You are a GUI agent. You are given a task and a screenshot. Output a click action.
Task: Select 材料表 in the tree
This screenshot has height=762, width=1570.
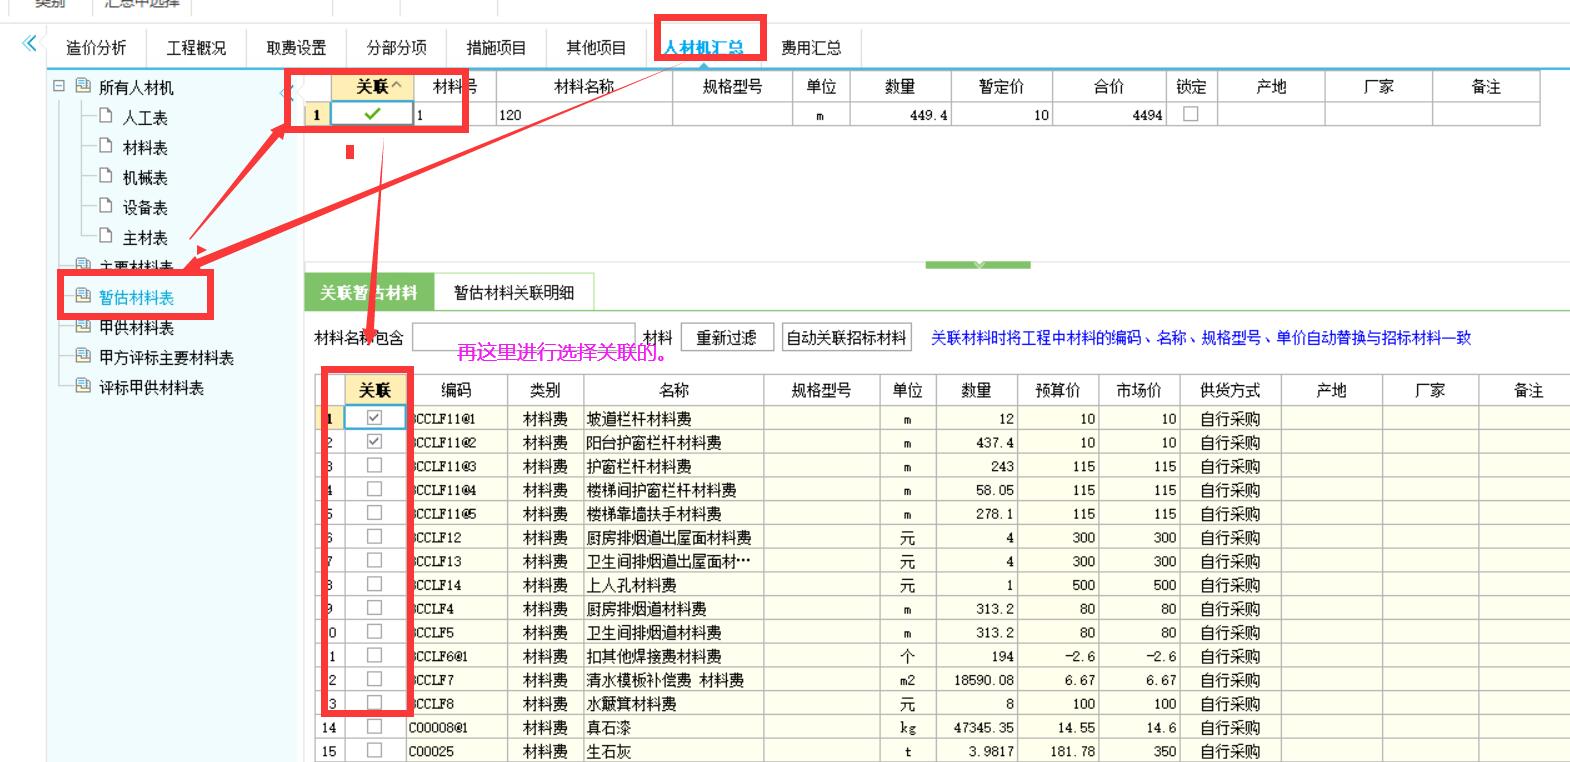click(x=145, y=148)
